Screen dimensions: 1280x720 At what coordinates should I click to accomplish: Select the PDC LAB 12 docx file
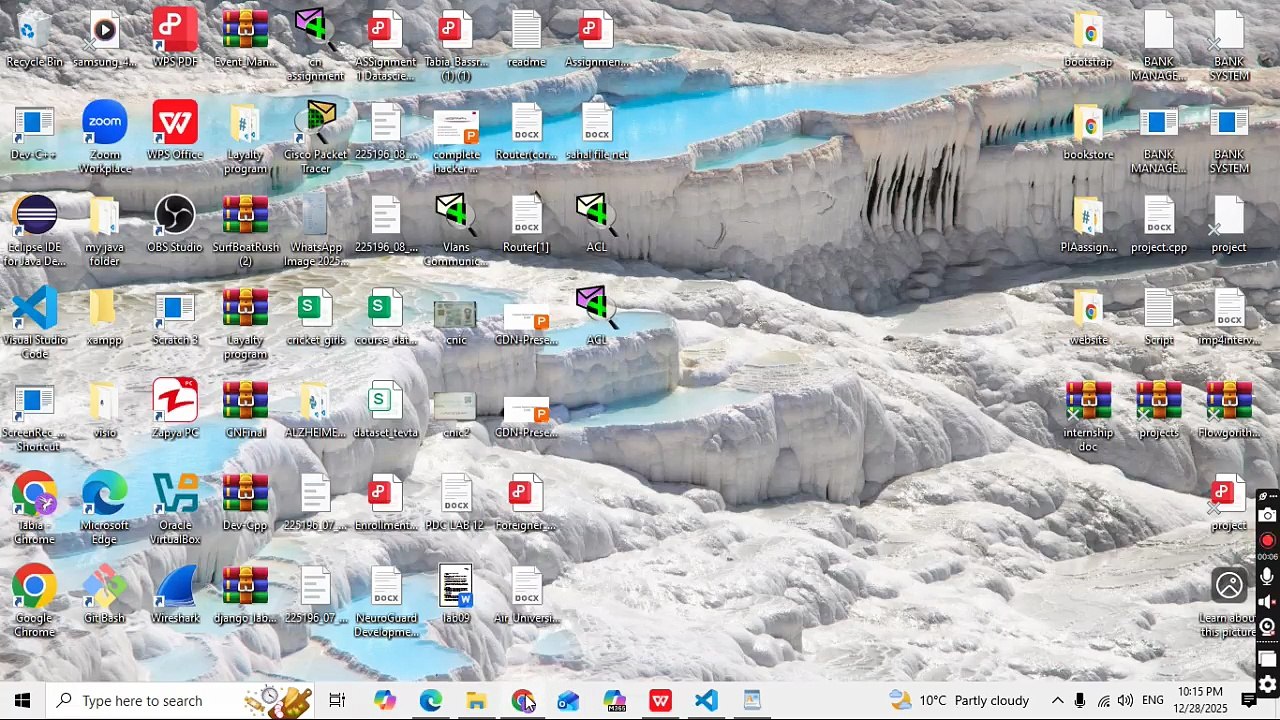[x=456, y=504]
